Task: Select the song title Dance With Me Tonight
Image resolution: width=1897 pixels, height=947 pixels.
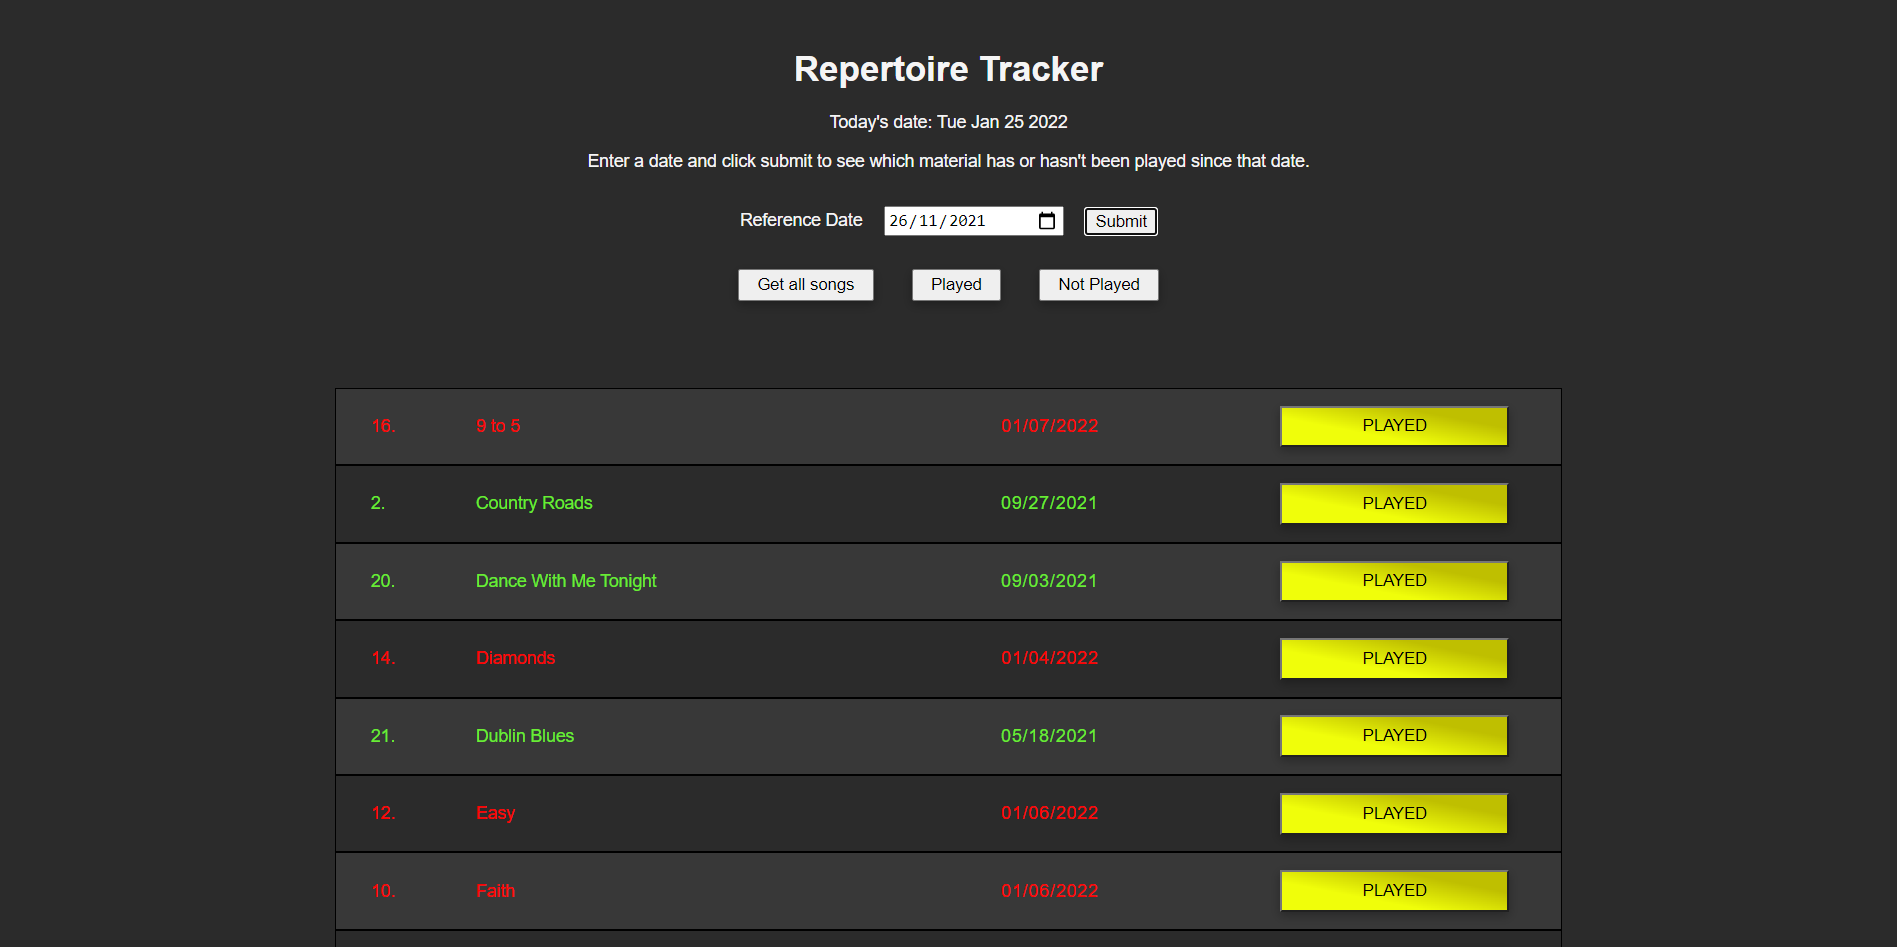Action: [x=566, y=581]
